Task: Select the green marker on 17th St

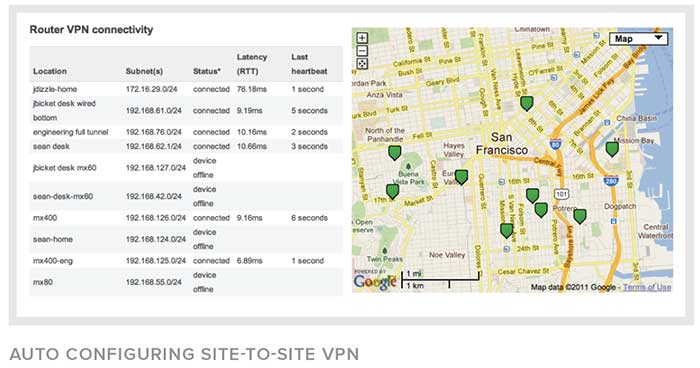Action: click(392, 191)
